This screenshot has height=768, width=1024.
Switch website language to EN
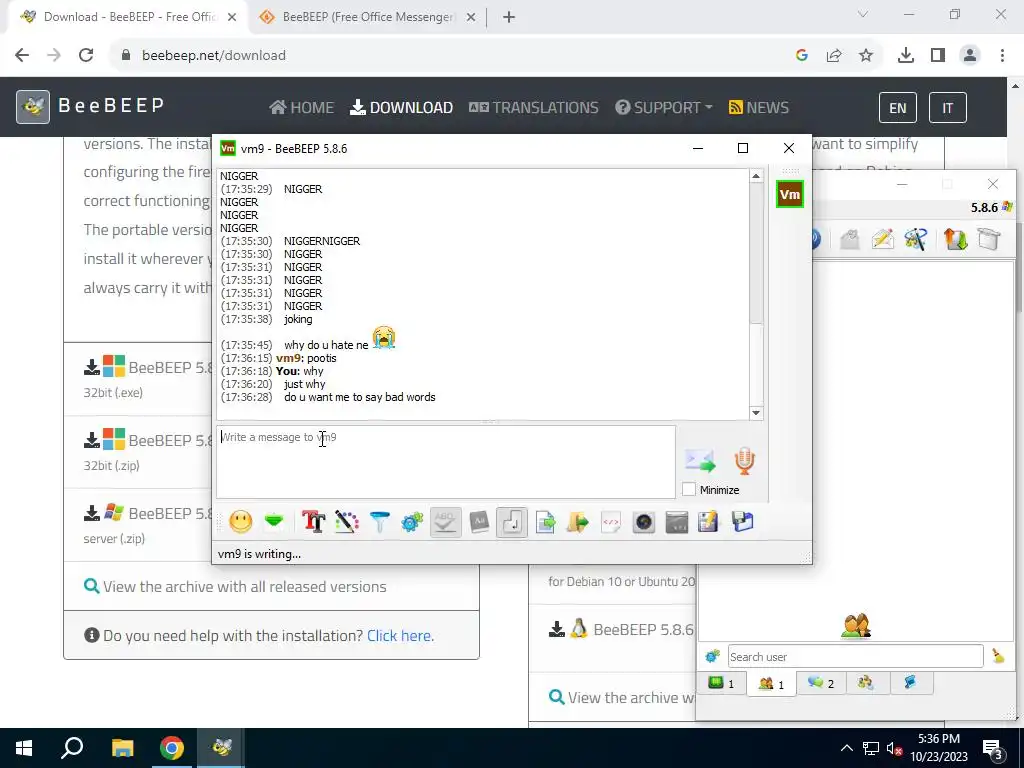(x=898, y=108)
